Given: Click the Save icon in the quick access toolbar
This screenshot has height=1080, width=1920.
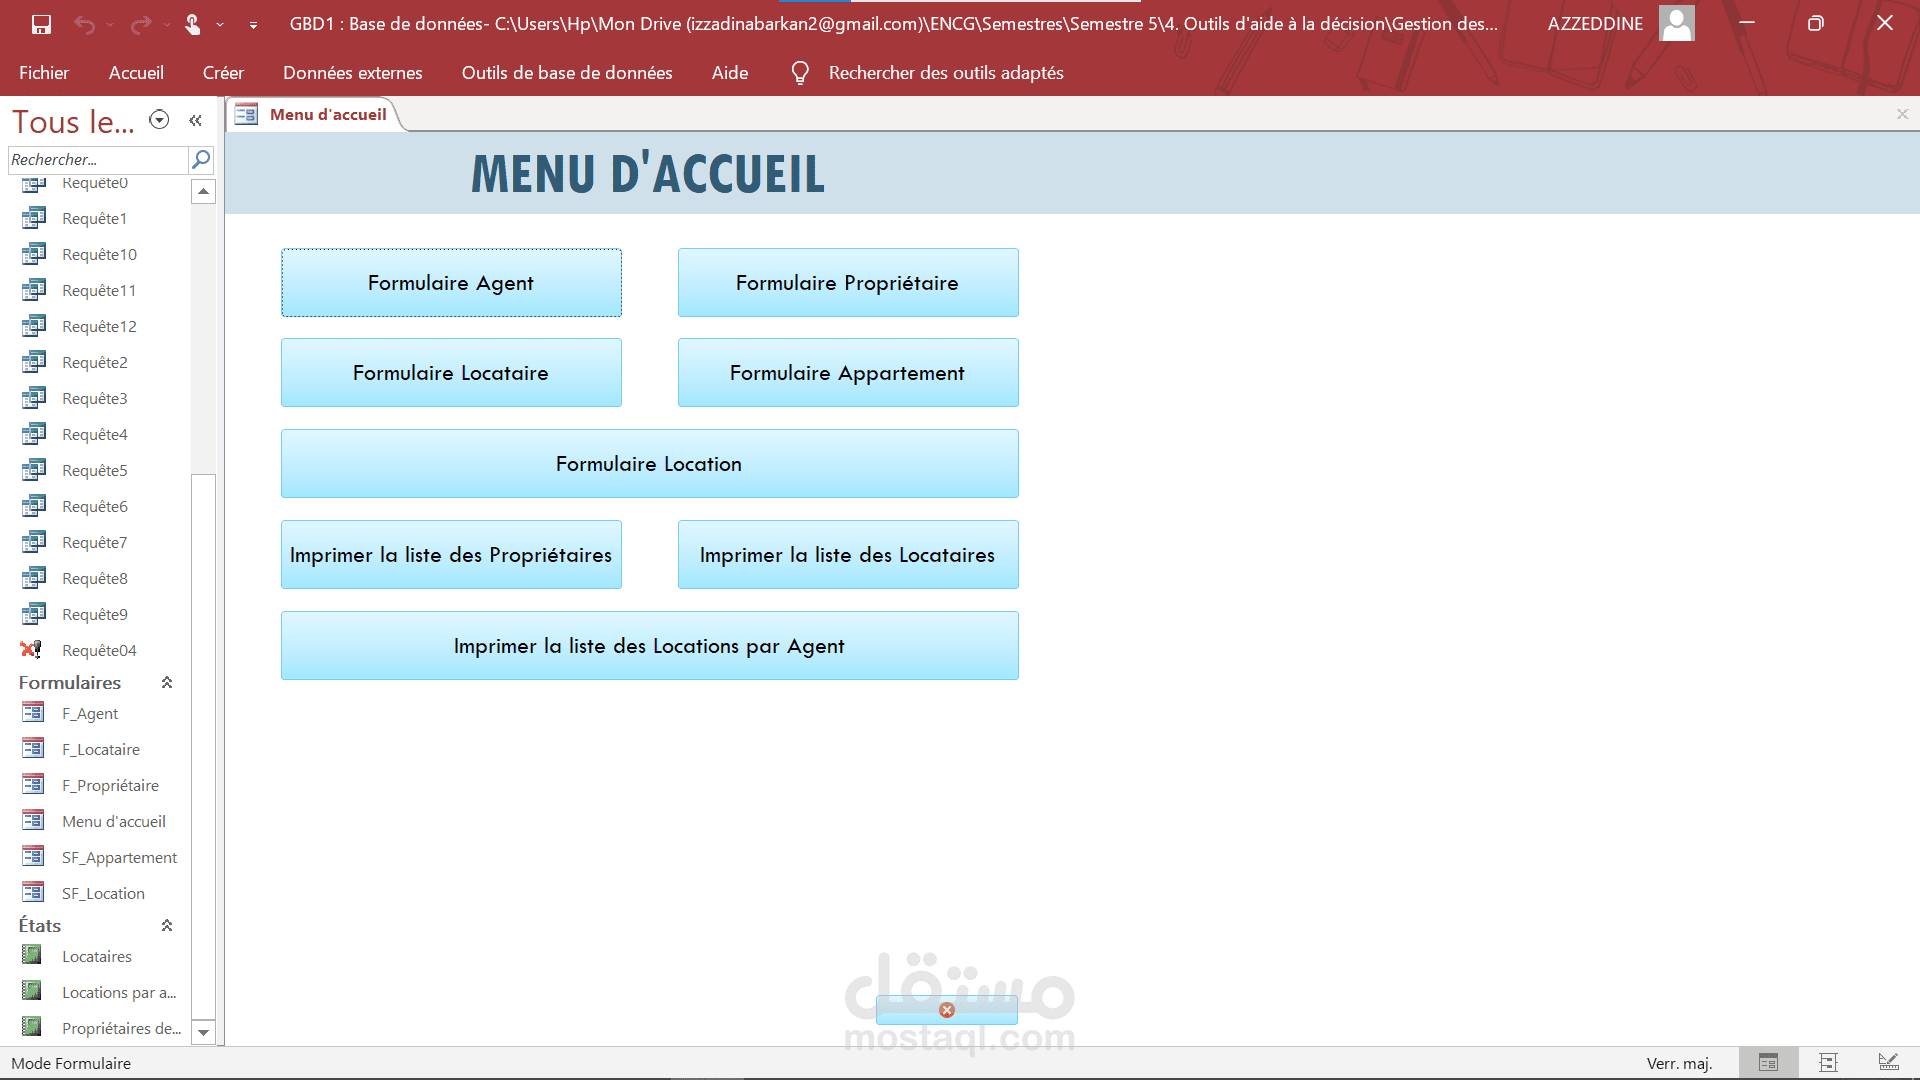Looking at the screenshot, I should coord(41,24).
